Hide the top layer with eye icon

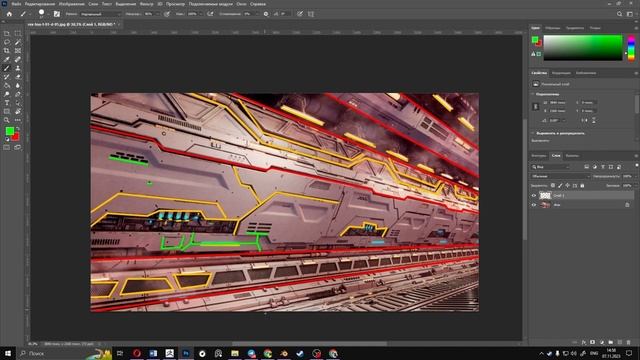click(533, 196)
